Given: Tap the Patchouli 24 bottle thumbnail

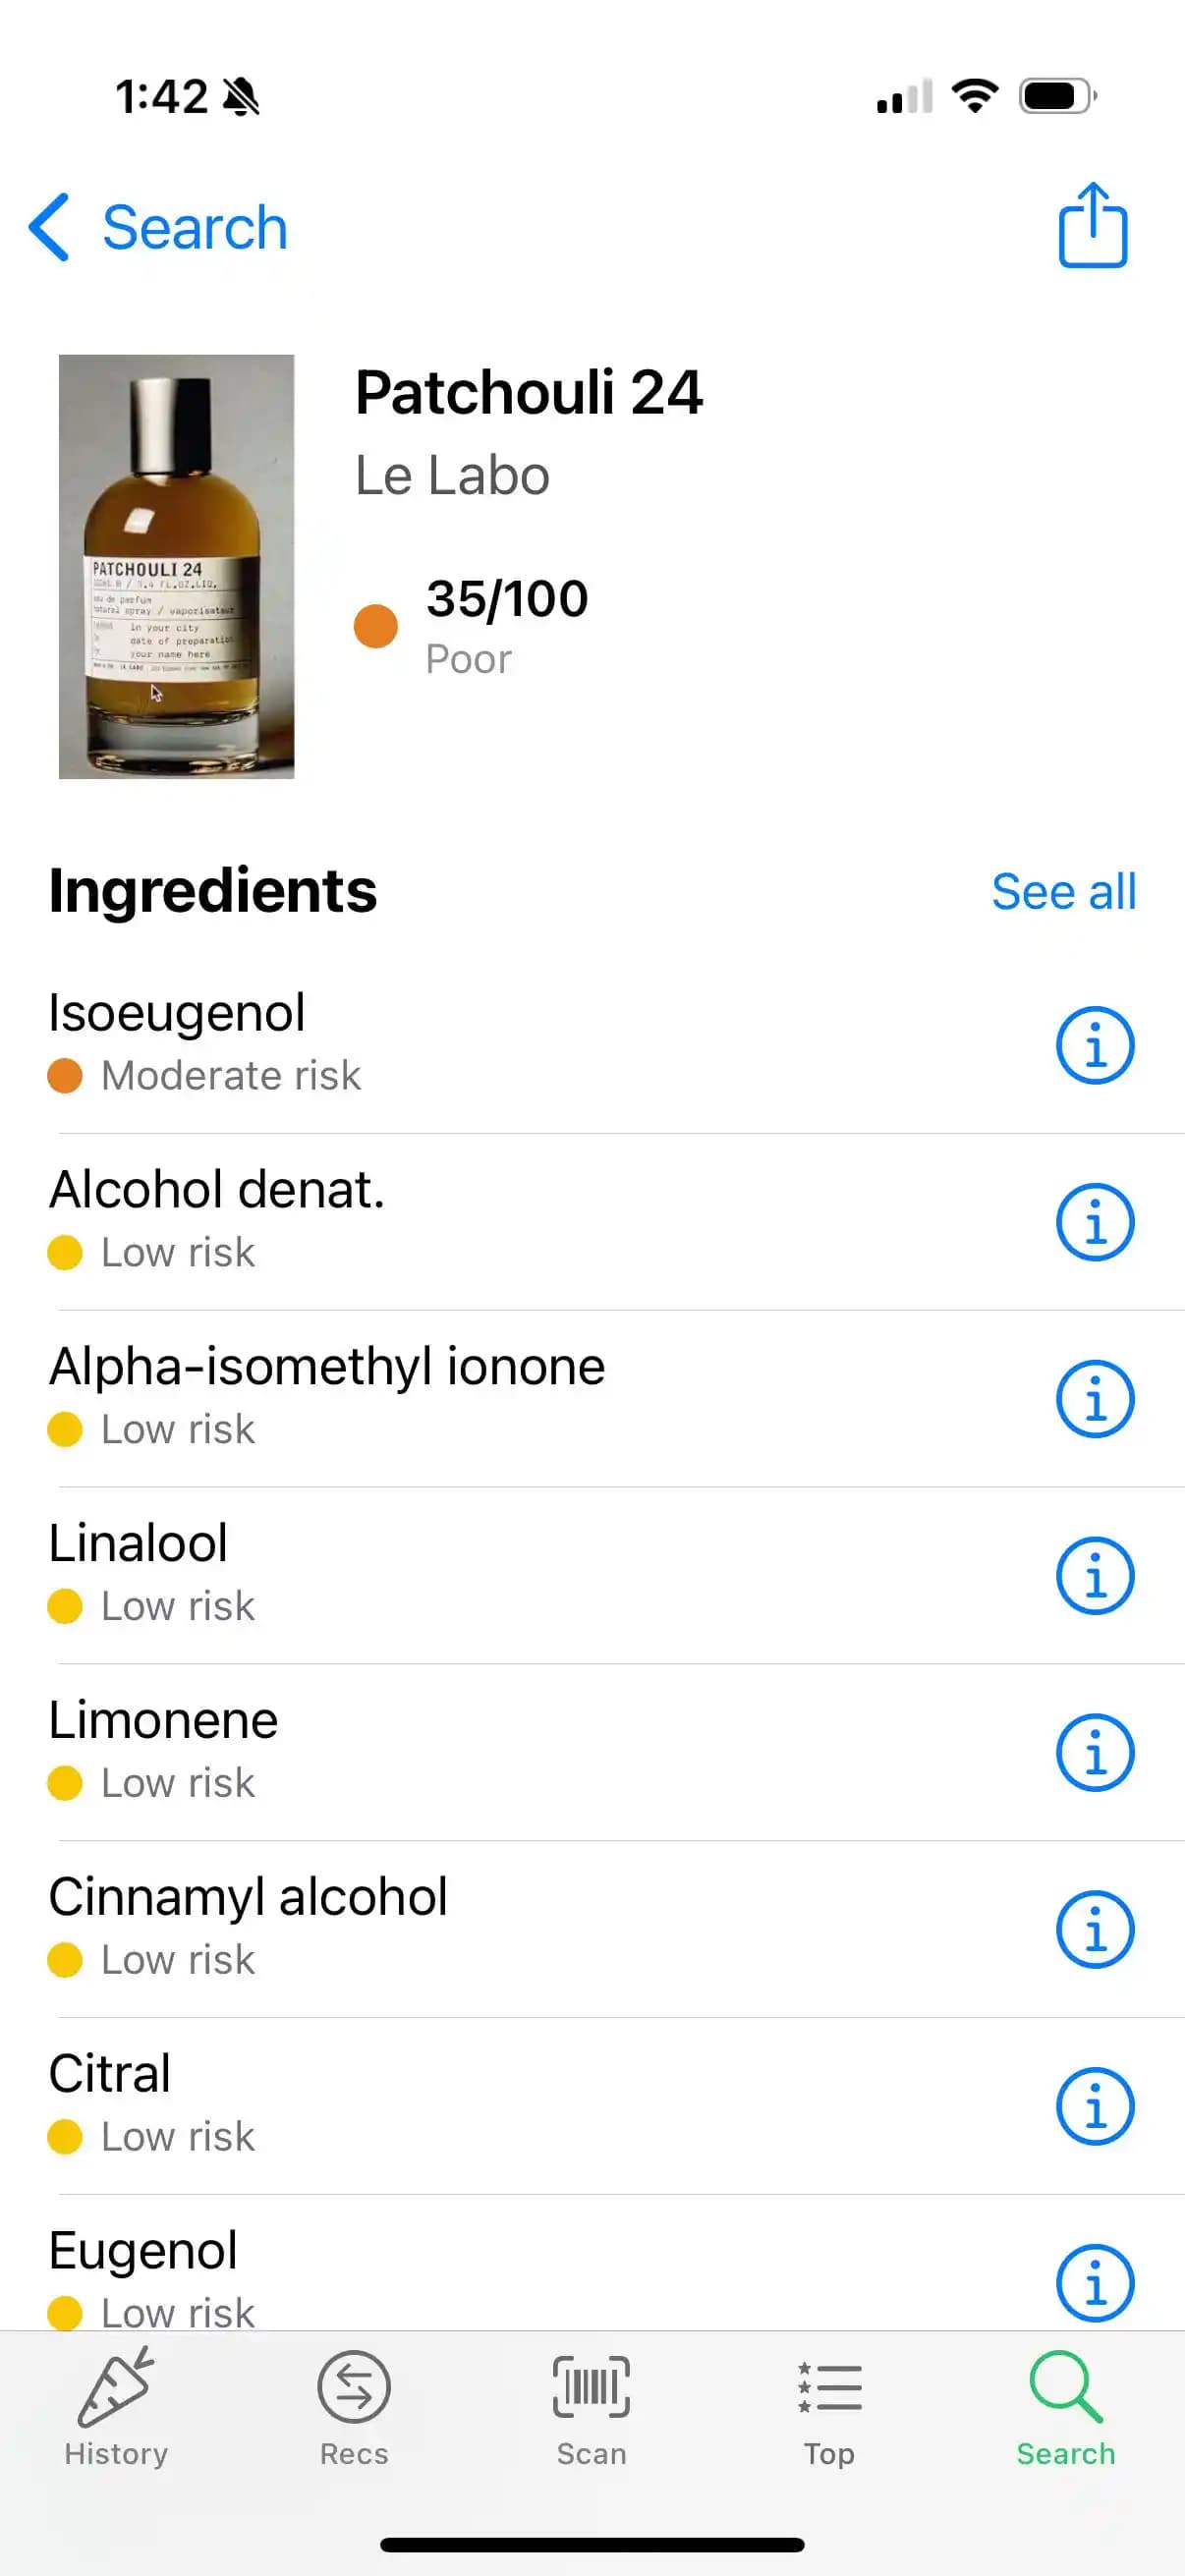Looking at the screenshot, I should tap(176, 566).
